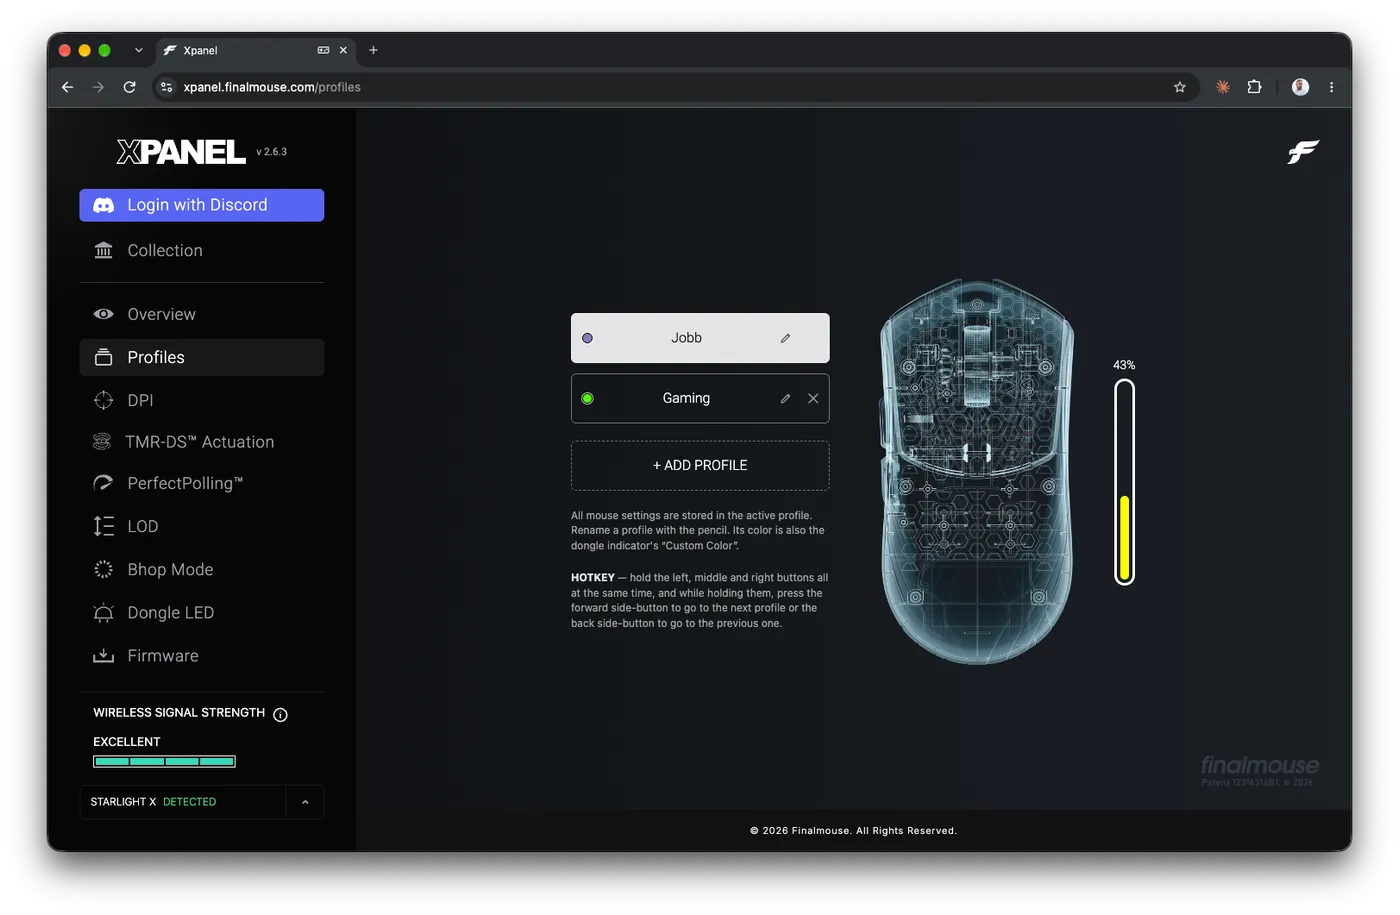Screen dimensions: 1400x915
Task: Expand the Starlight X device selector
Action: tap(305, 802)
